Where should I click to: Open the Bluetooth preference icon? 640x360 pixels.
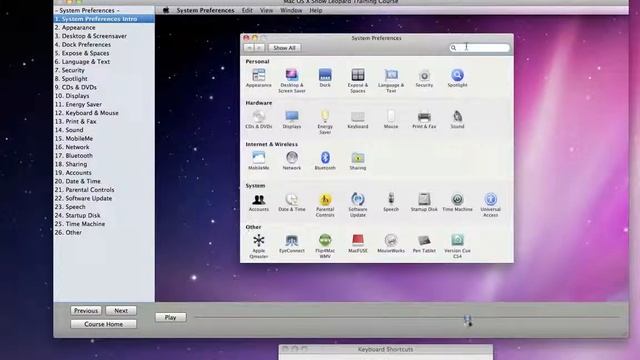point(325,158)
